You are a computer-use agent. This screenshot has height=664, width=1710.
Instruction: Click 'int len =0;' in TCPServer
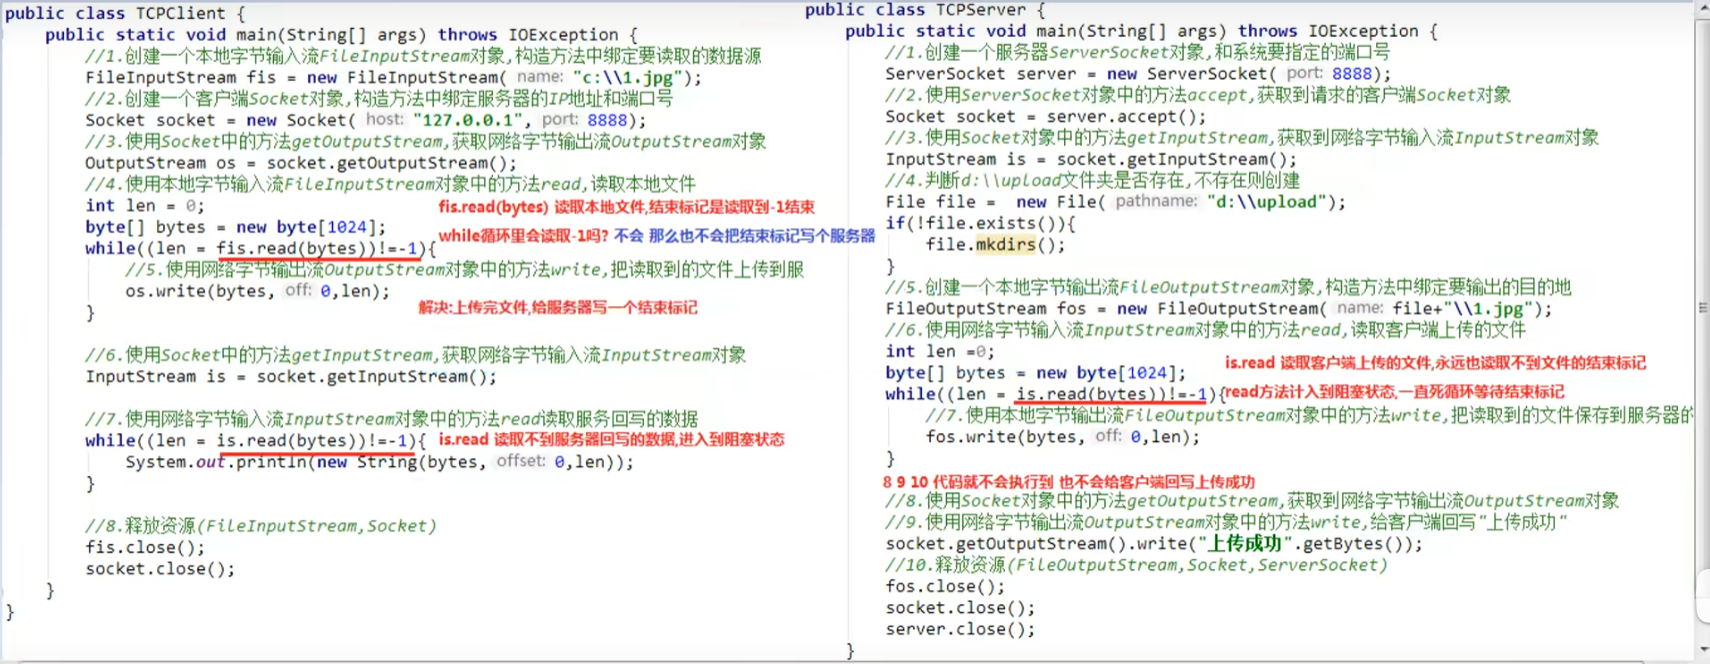click(x=940, y=352)
